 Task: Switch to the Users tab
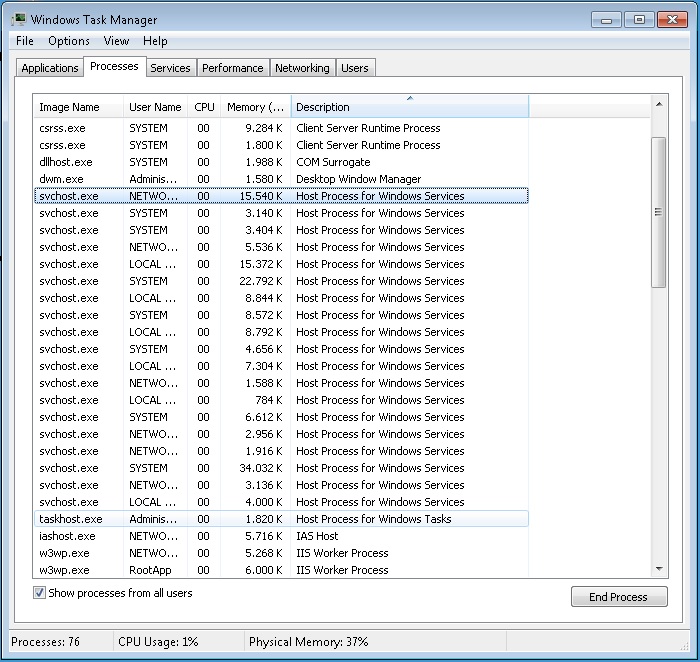[x=355, y=68]
